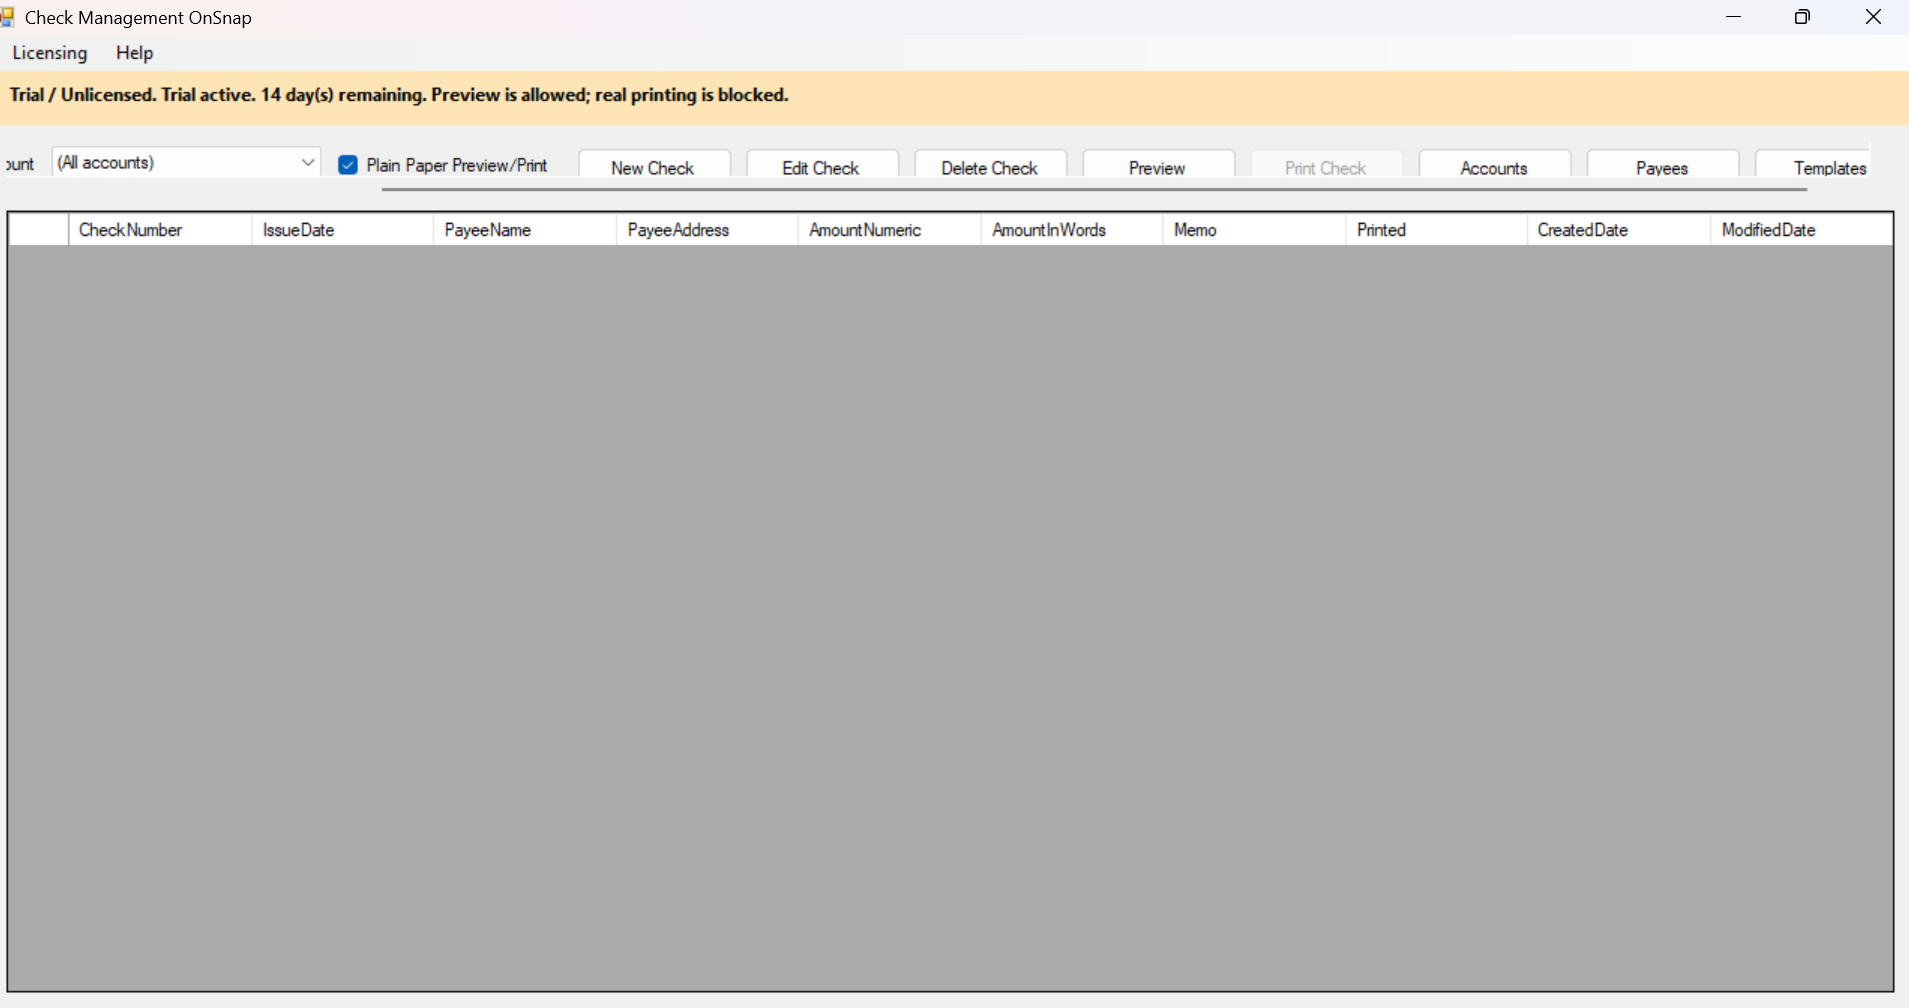Open the Help menu
Screen dimensions: 1909x1008
click(x=134, y=53)
